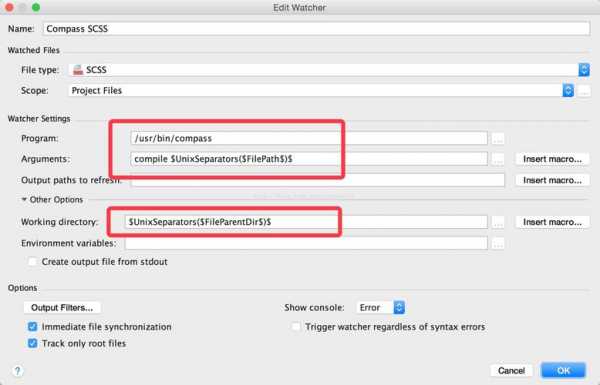Click Insert macro for Arguments

(552, 159)
